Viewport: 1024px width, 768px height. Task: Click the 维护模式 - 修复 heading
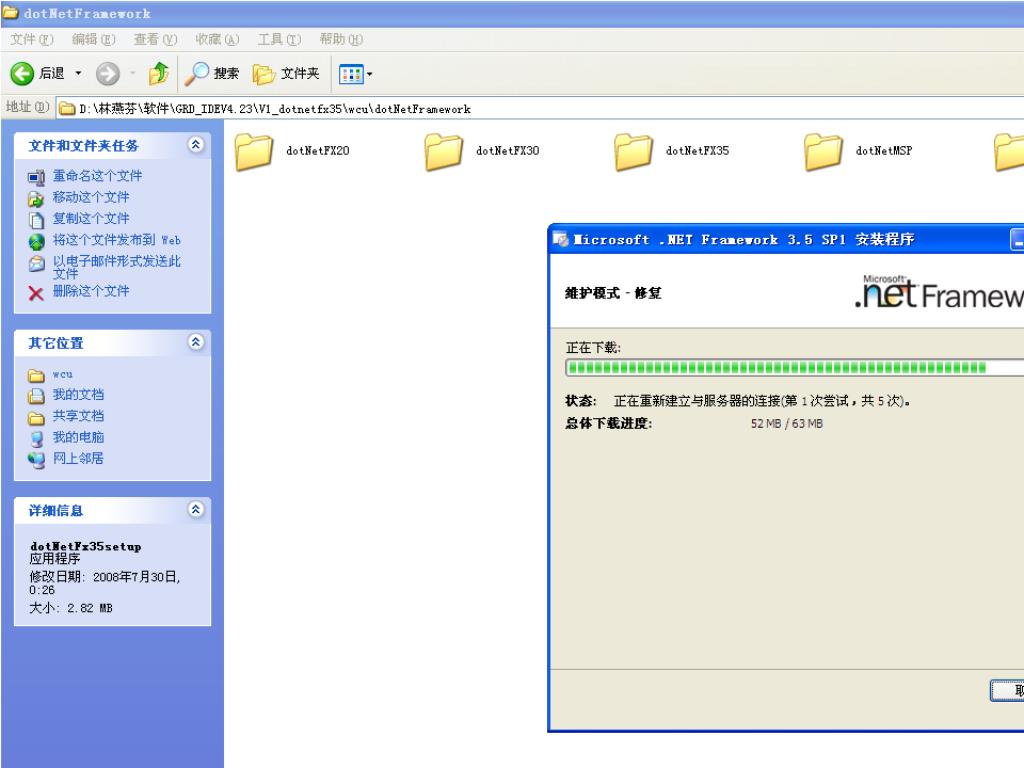(x=613, y=293)
